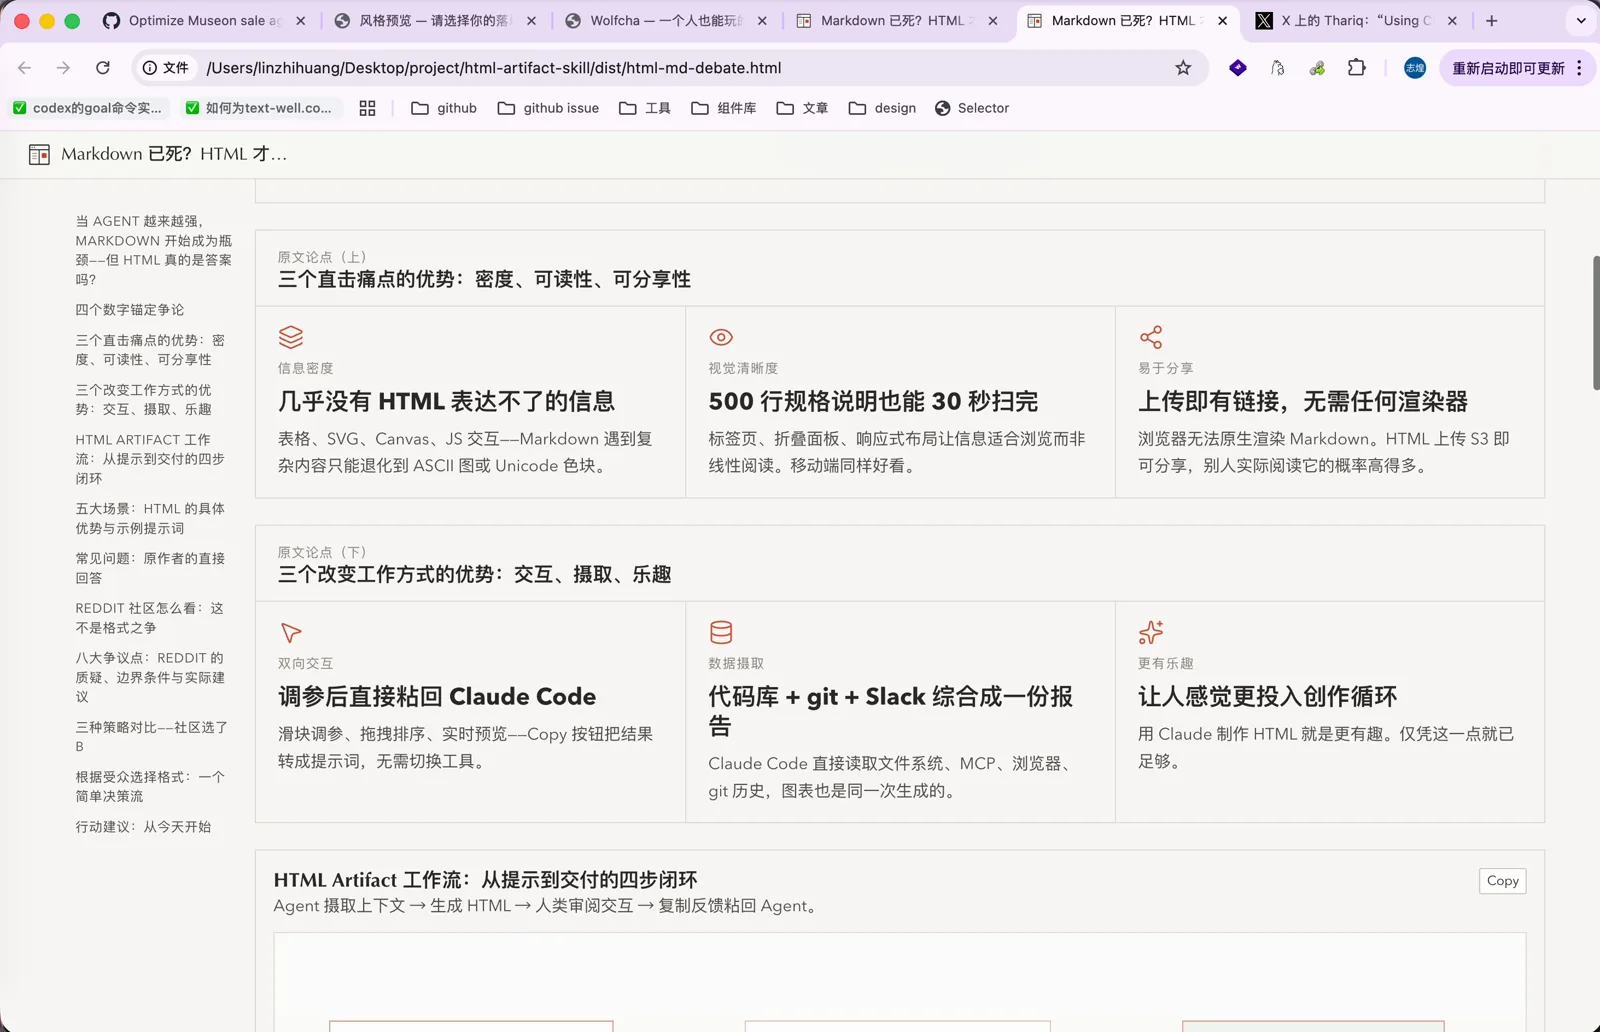Click the eye icon for 视觉清晰度

(x=721, y=337)
